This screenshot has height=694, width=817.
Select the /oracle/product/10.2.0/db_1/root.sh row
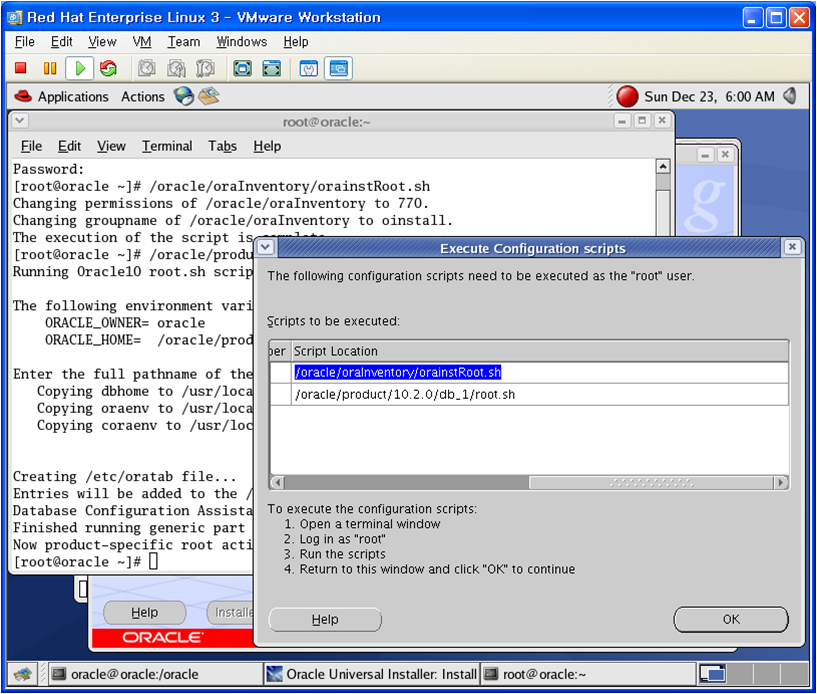click(529, 394)
